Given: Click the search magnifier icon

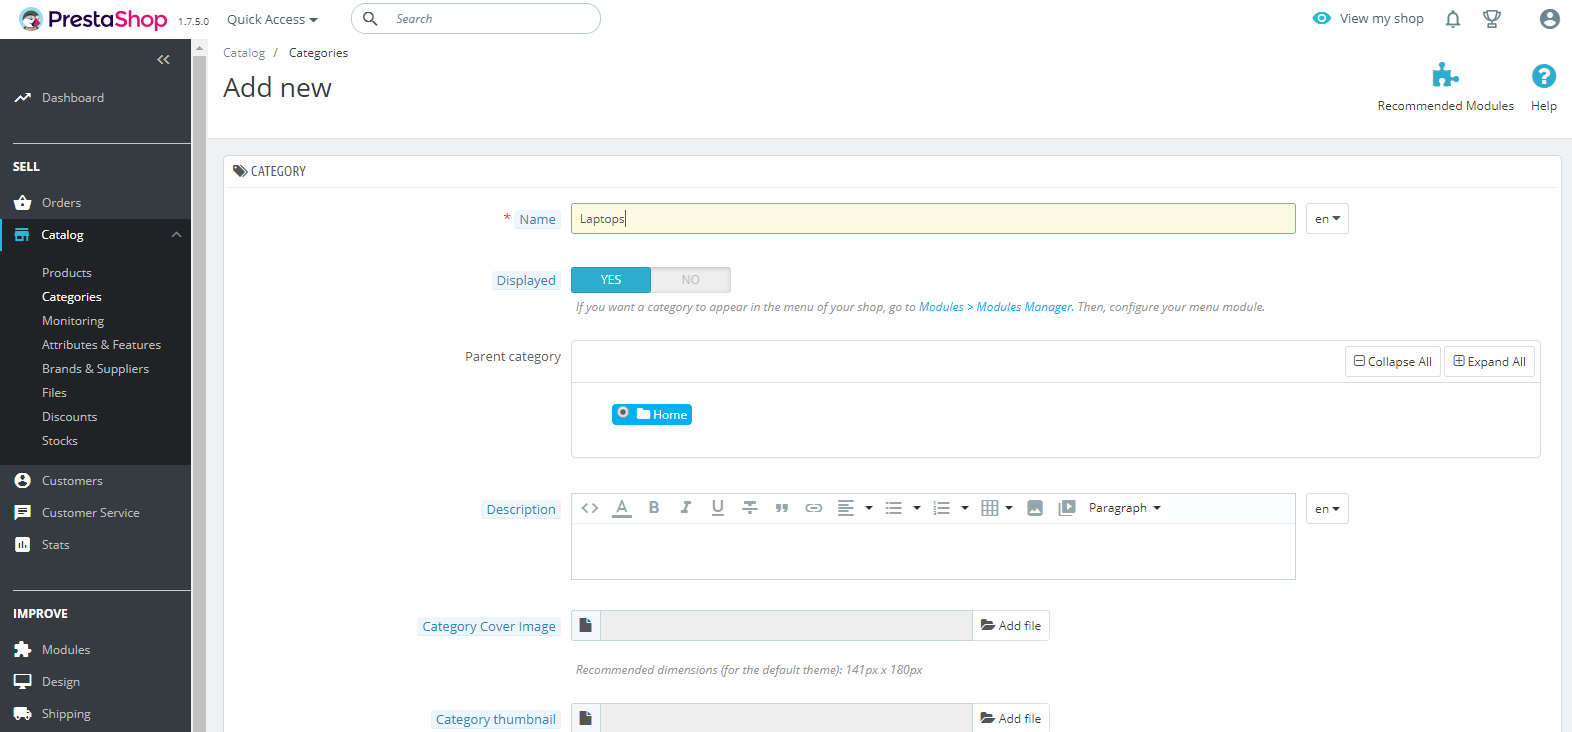Looking at the screenshot, I should click(x=370, y=19).
